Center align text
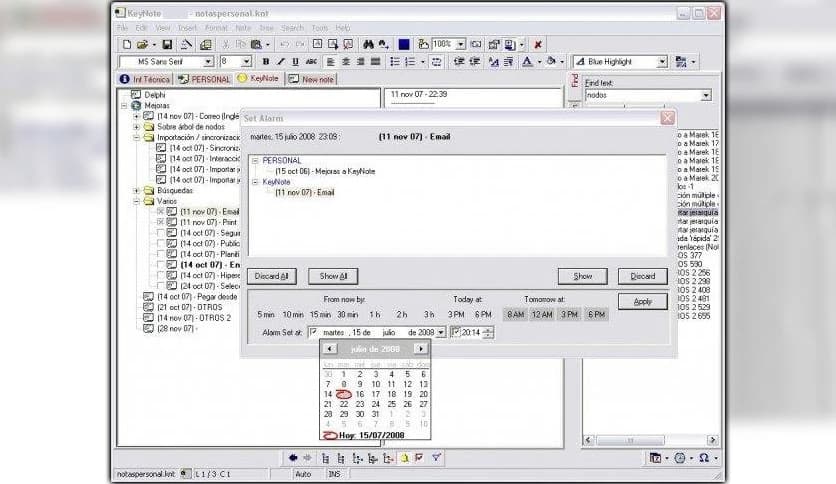The image size is (836, 484). pyautogui.click(x=345, y=62)
